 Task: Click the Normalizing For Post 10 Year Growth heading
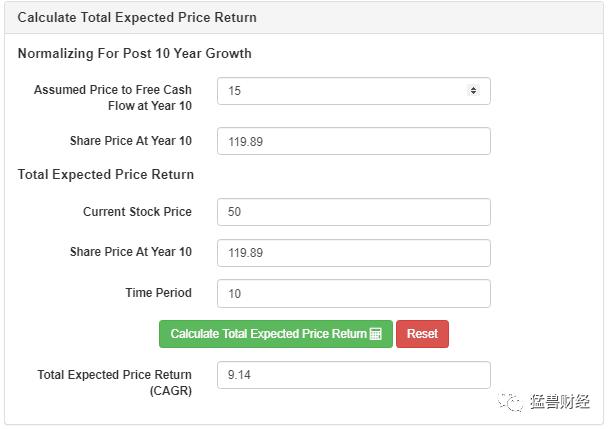click(x=134, y=53)
